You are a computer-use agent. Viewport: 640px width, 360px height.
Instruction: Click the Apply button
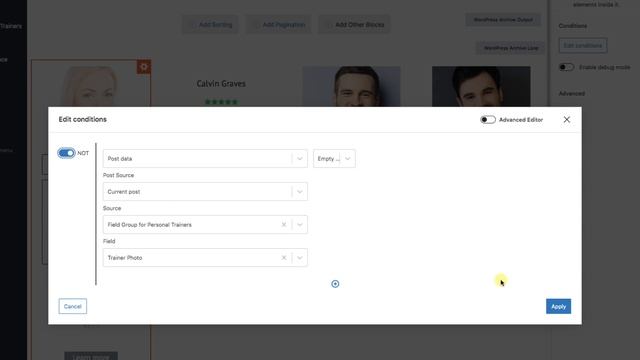(x=558, y=306)
